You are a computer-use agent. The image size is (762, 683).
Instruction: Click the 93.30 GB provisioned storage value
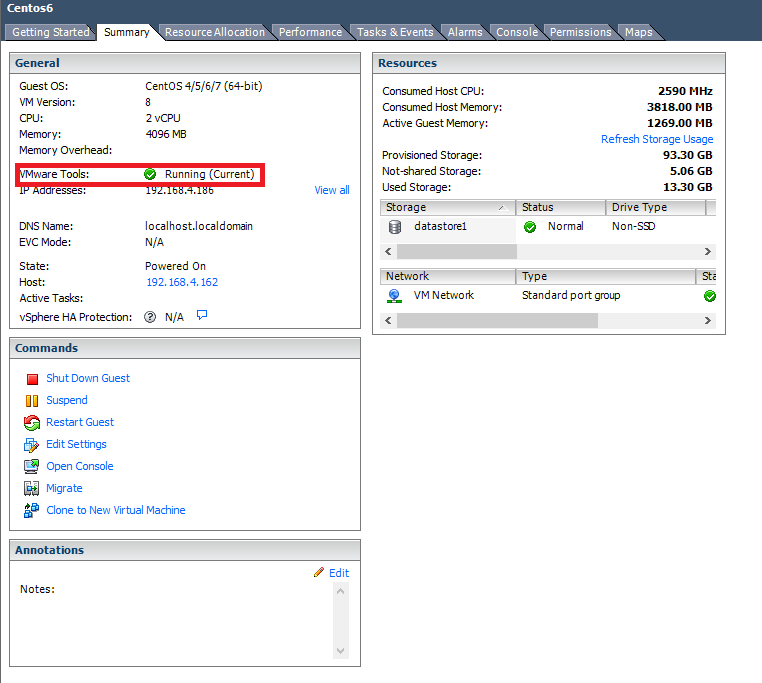point(688,155)
